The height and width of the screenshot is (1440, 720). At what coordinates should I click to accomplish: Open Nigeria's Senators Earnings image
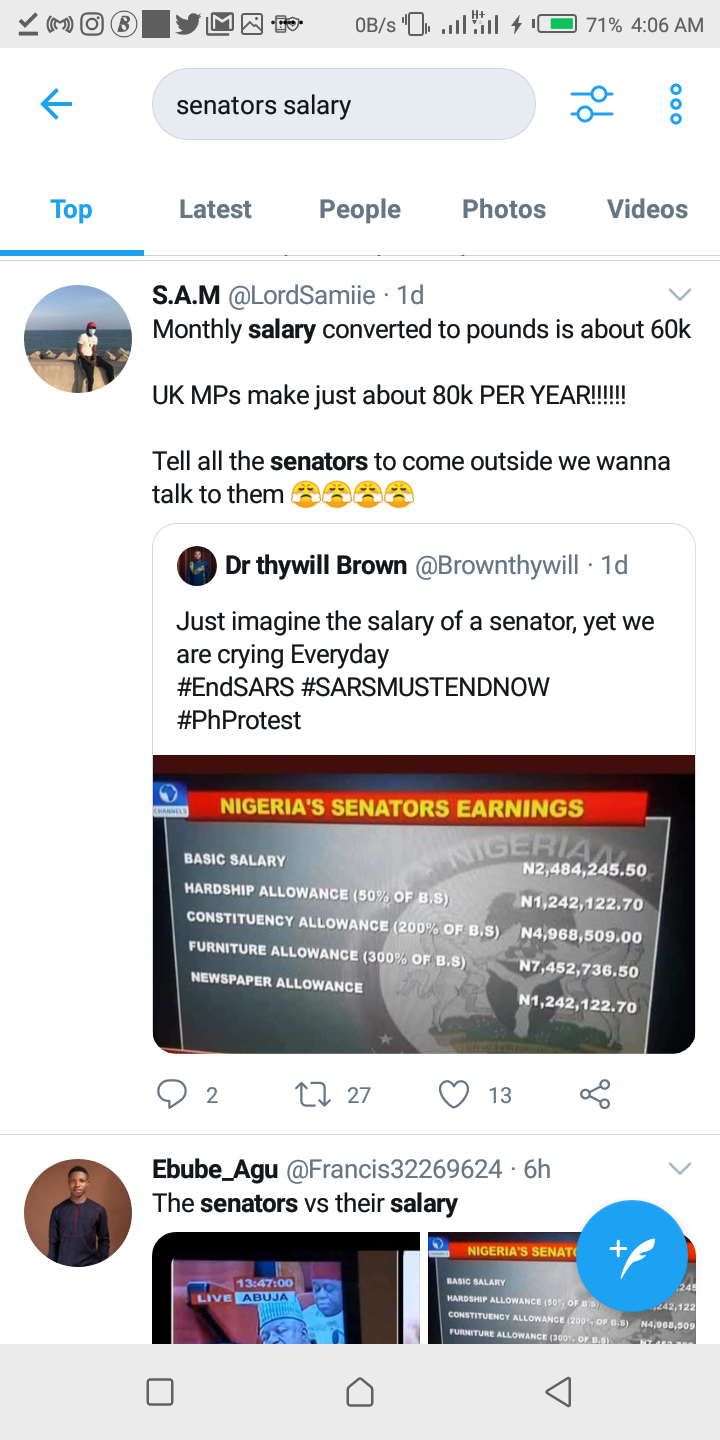coord(423,904)
